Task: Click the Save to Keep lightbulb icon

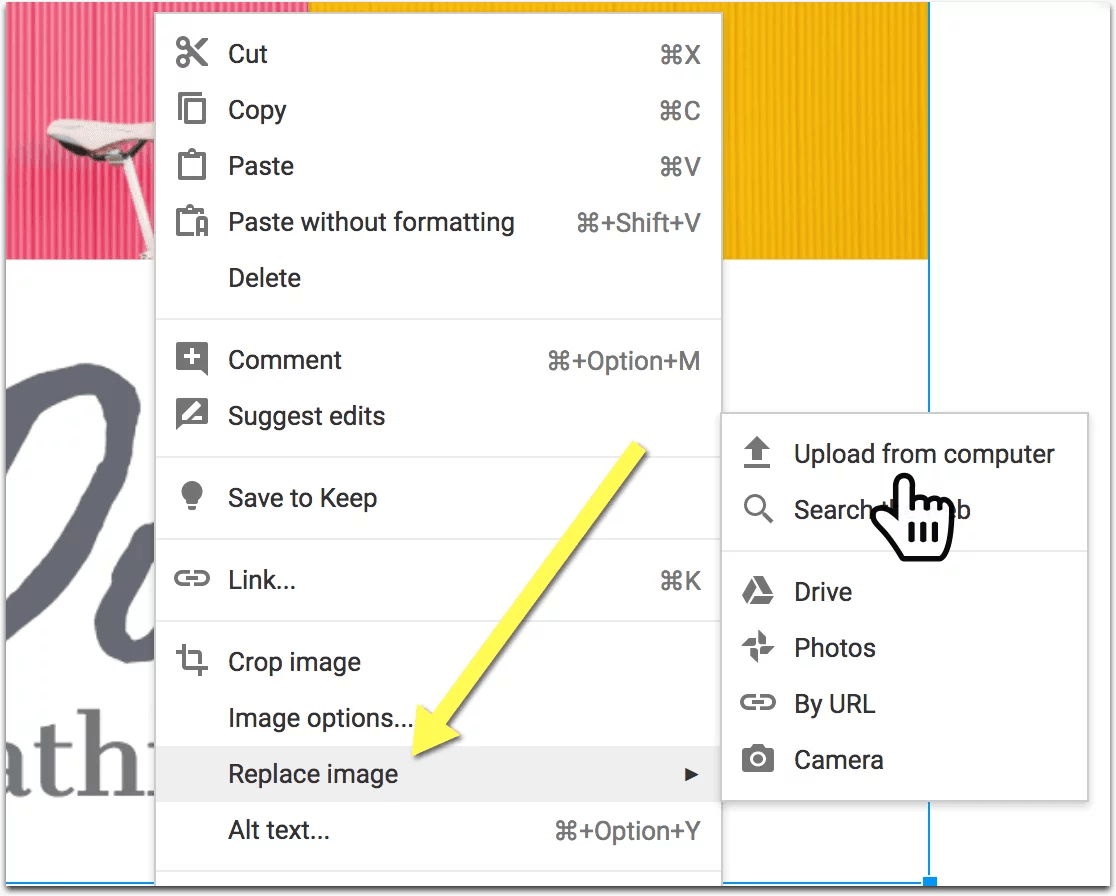Action: coord(191,496)
